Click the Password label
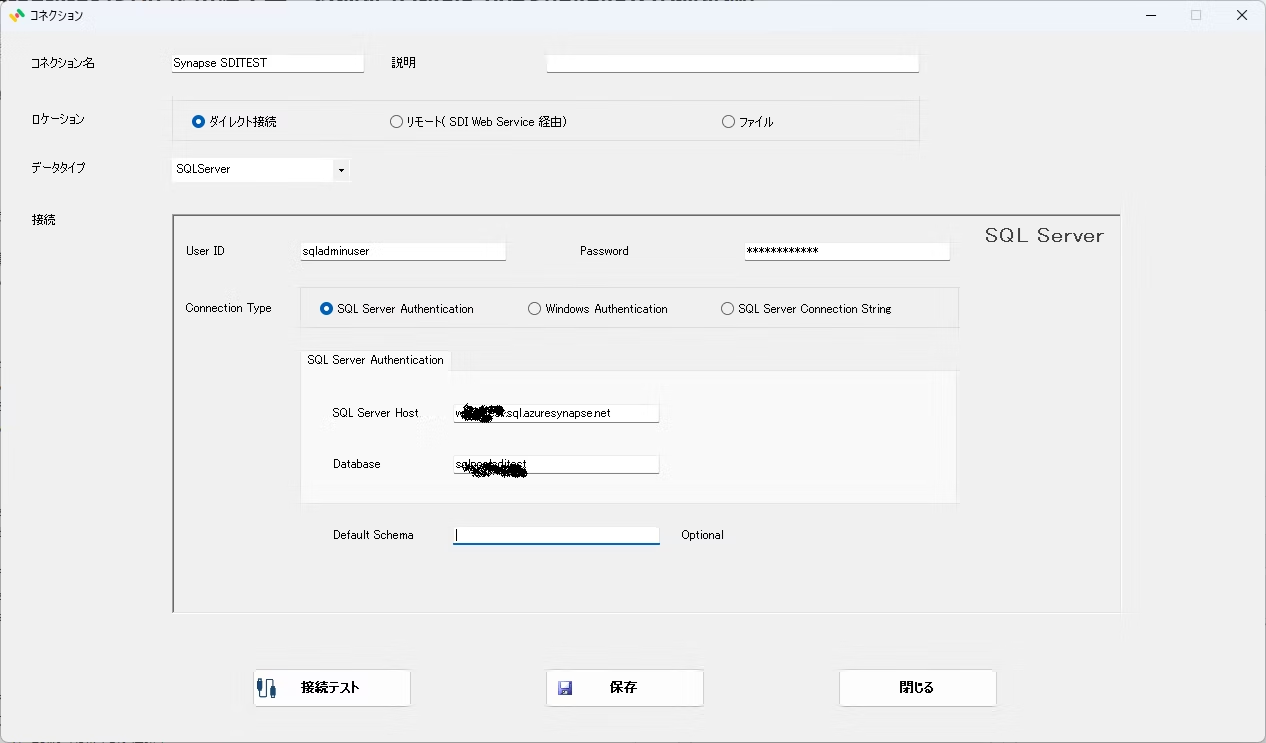Screen dimensions: 1266x743 point(604,251)
